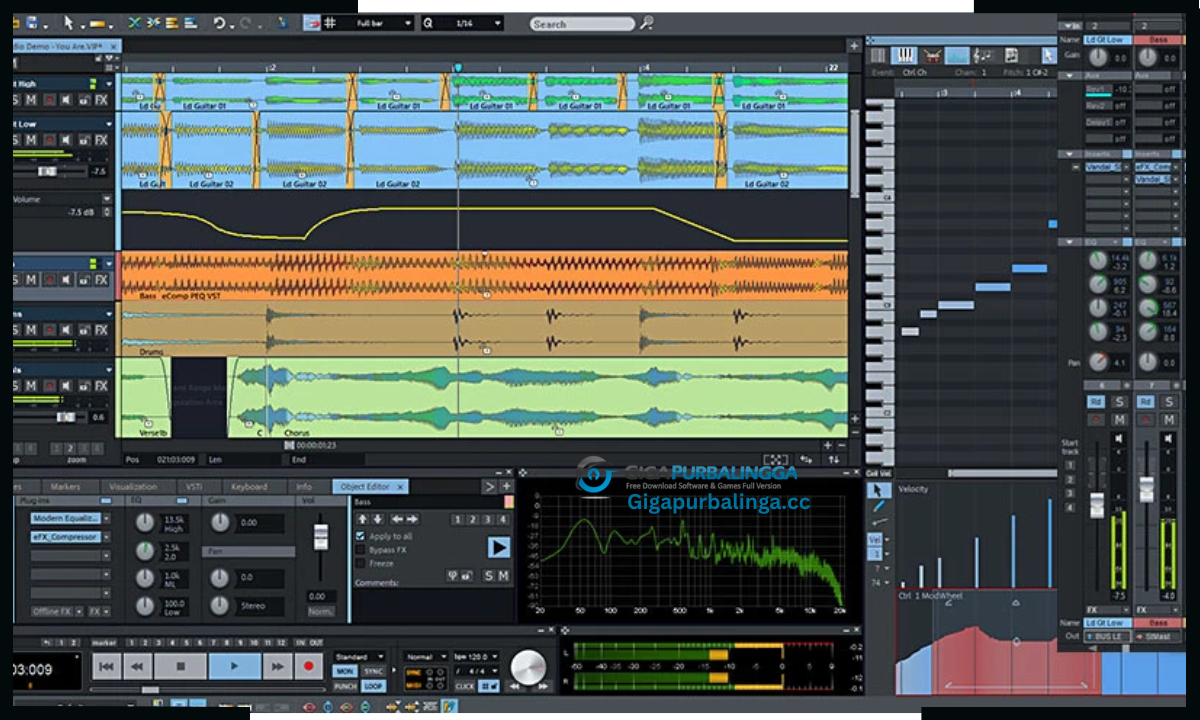
Task: Switch to the Info tab
Action: (x=304, y=487)
